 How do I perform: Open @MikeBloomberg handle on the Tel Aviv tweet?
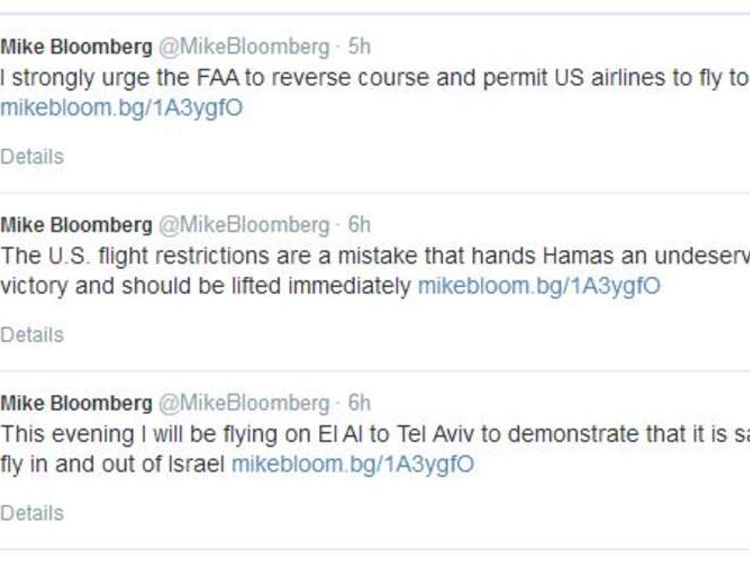pos(244,403)
